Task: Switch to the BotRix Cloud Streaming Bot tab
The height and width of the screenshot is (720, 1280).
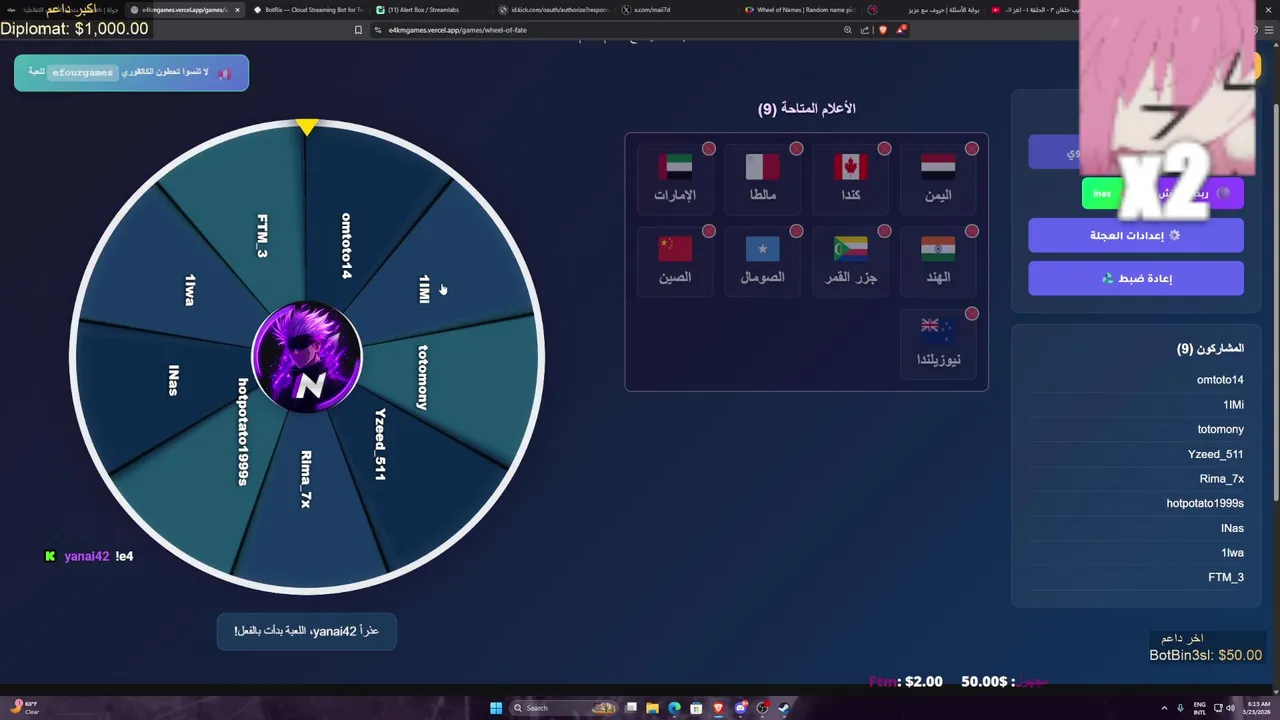Action: click(308, 10)
